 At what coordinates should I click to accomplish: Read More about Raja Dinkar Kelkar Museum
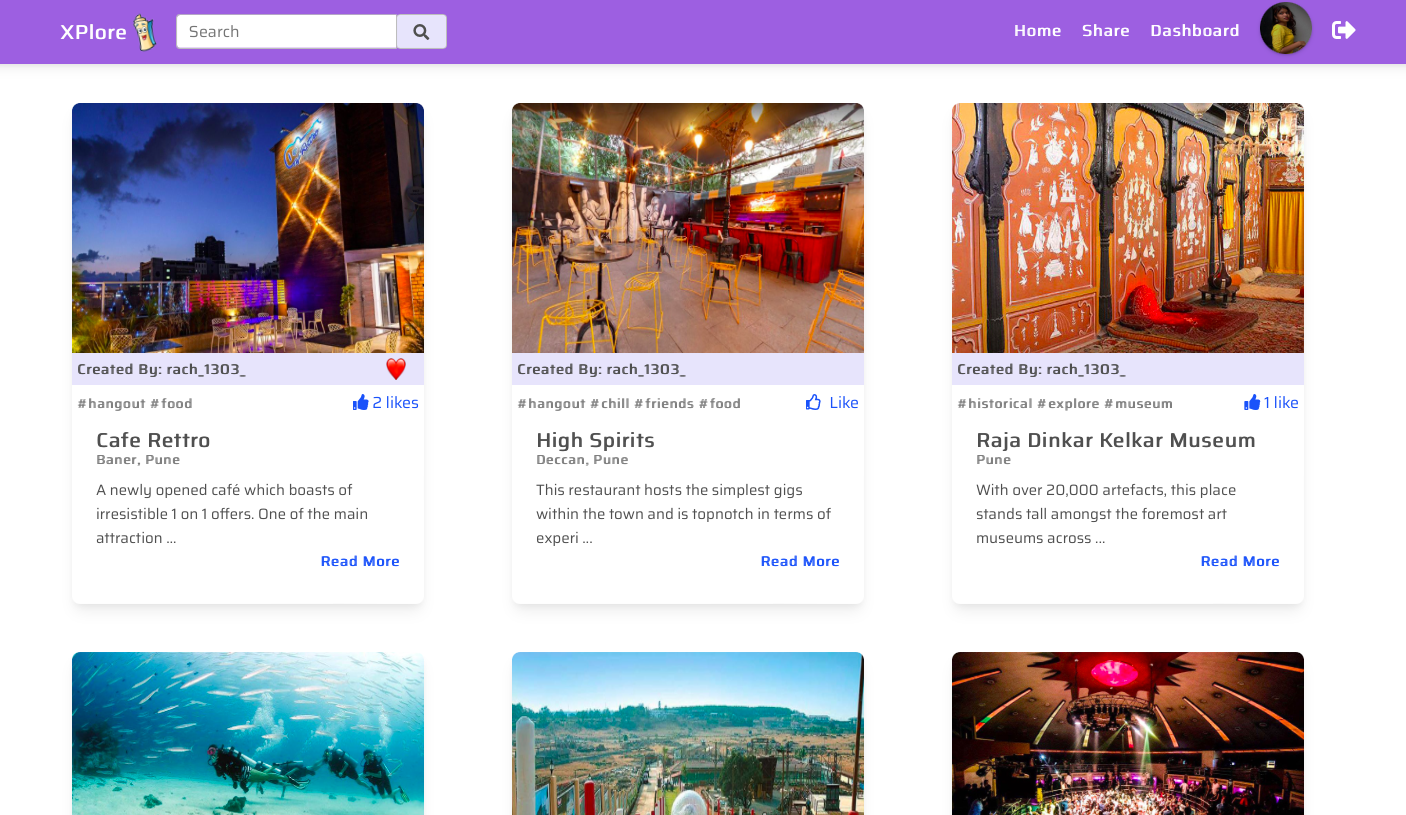[x=1240, y=560]
